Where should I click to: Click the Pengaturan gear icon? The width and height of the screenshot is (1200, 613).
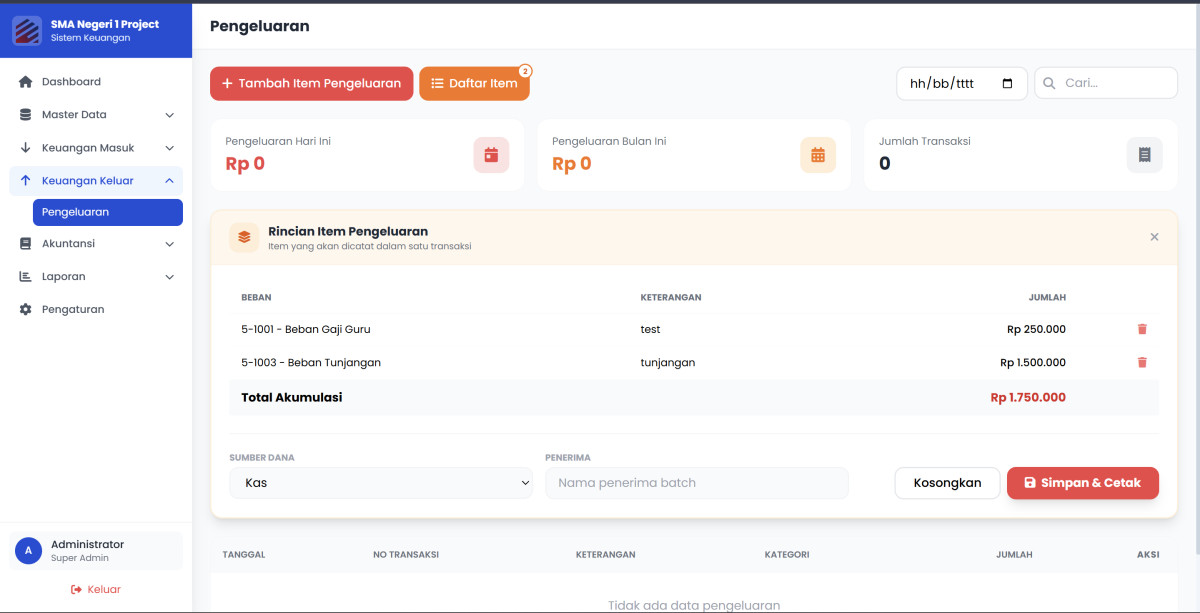pyautogui.click(x=26, y=310)
